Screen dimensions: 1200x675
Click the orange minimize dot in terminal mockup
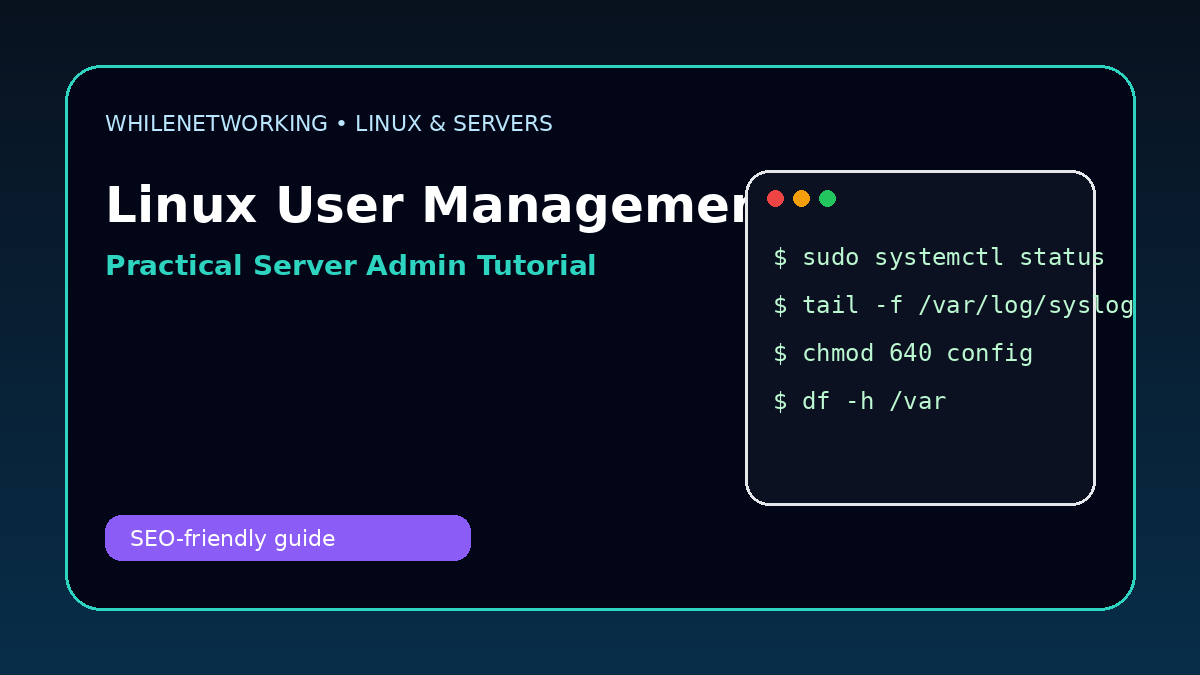(x=801, y=198)
